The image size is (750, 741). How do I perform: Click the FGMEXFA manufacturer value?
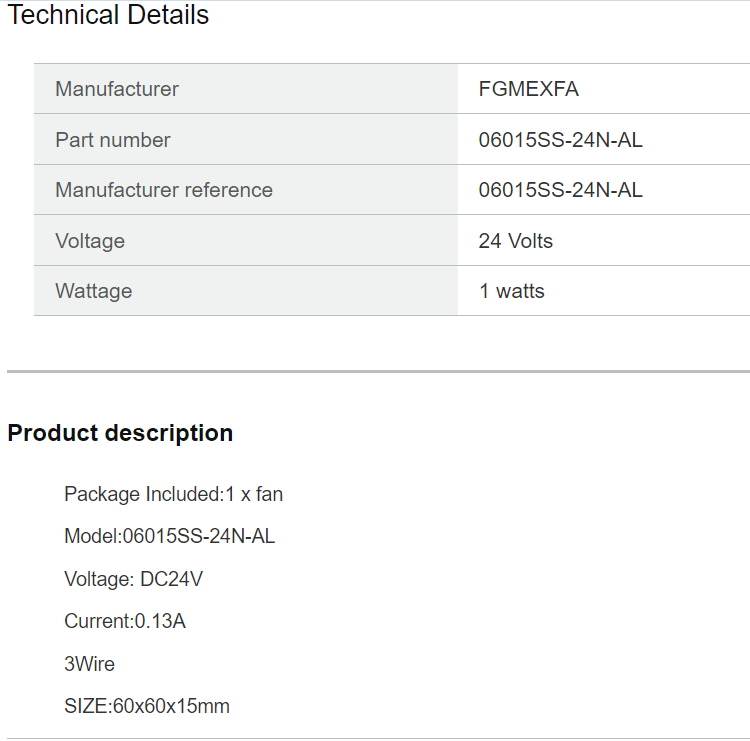[x=529, y=89]
